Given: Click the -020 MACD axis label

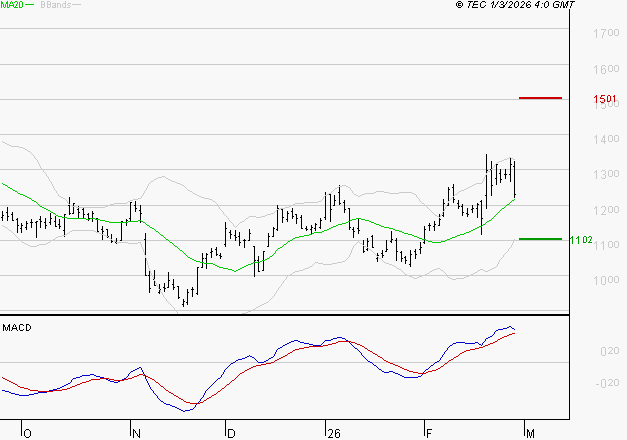Looking at the screenshot, I should click(x=607, y=383).
